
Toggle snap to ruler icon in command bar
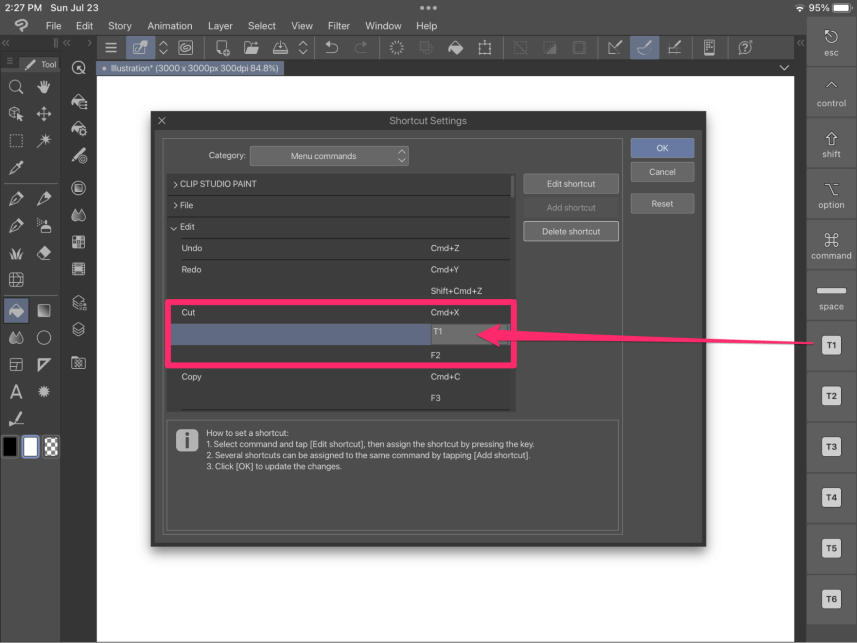615,48
